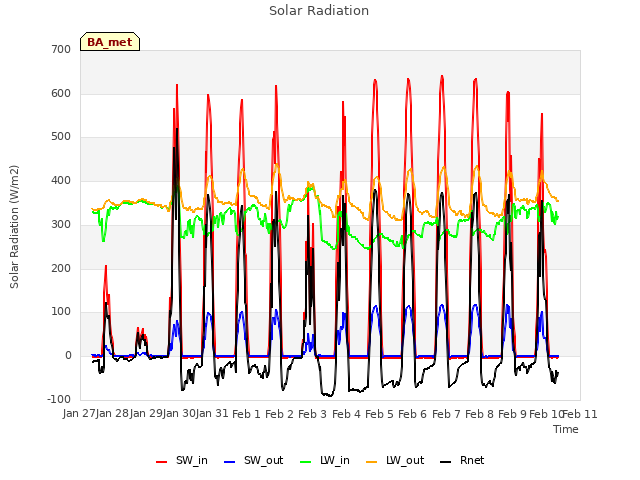The height and width of the screenshot is (480, 640).
Task: Click the Jan 31 x-axis tick label
Action: [x=213, y=414]
